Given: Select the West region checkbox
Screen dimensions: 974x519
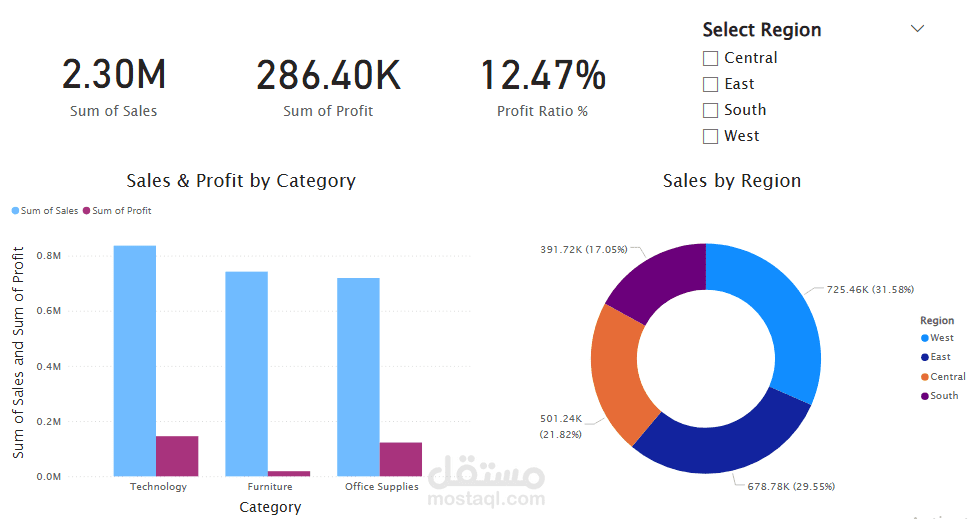Looking at the screenshot, I should (x=710, y=137).
